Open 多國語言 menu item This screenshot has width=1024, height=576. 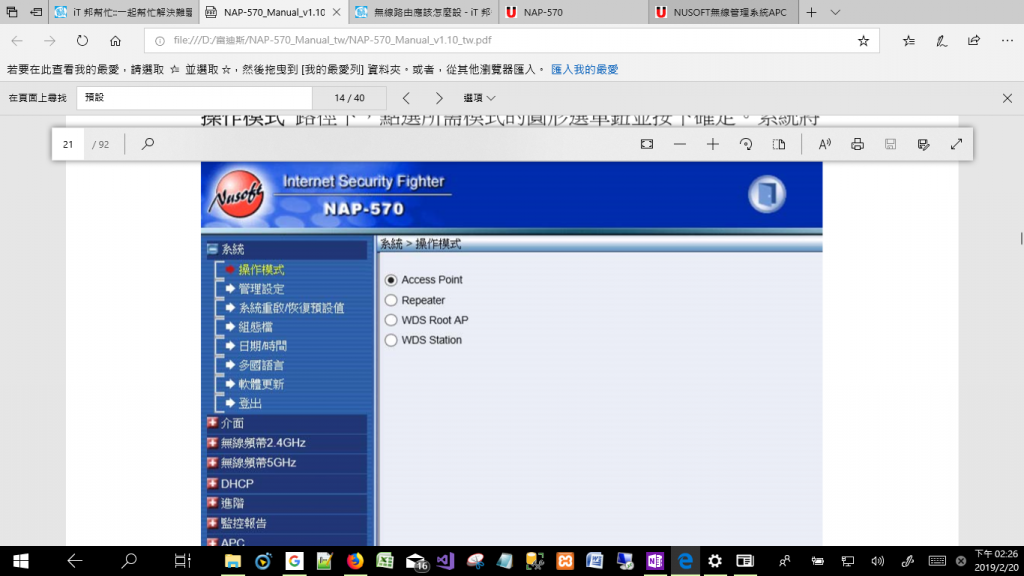pyautogui.click(x=261, y=365)
